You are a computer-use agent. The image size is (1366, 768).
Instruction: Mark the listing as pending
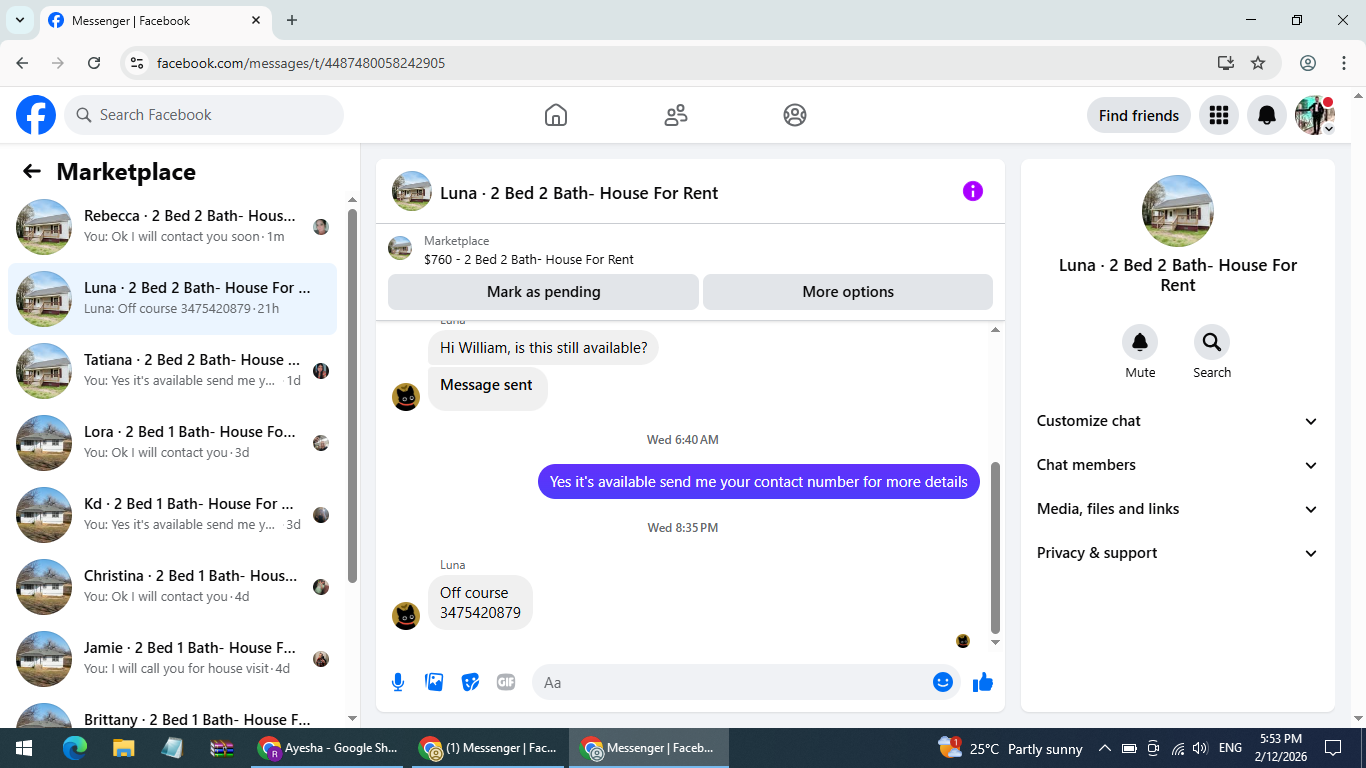click(x=543, y=292)
